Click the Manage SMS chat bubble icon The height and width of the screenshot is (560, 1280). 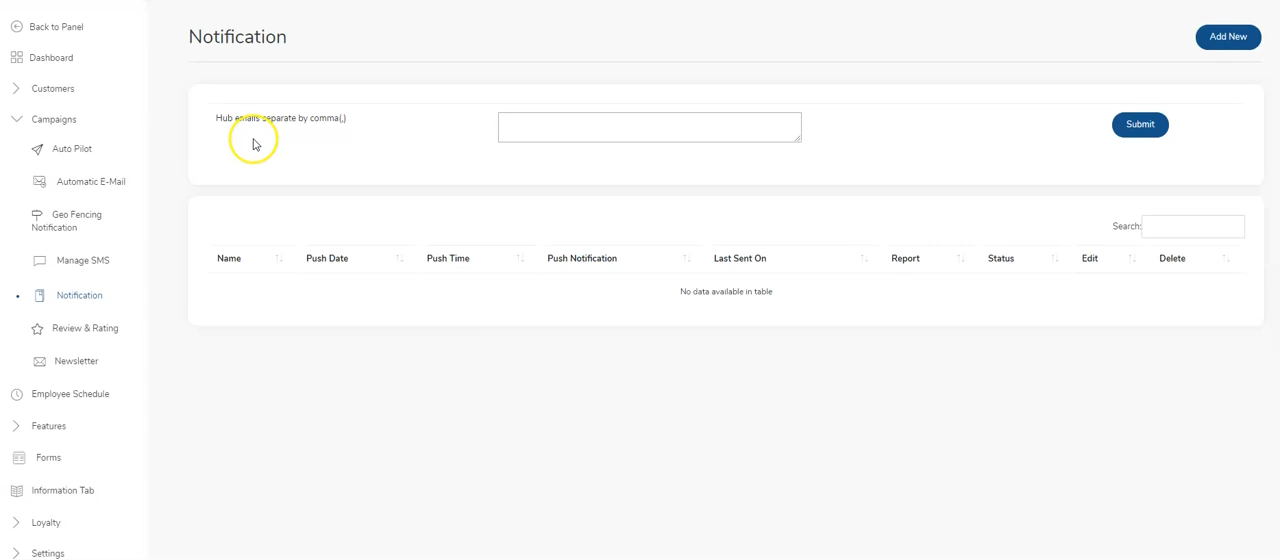coord(39,261)
